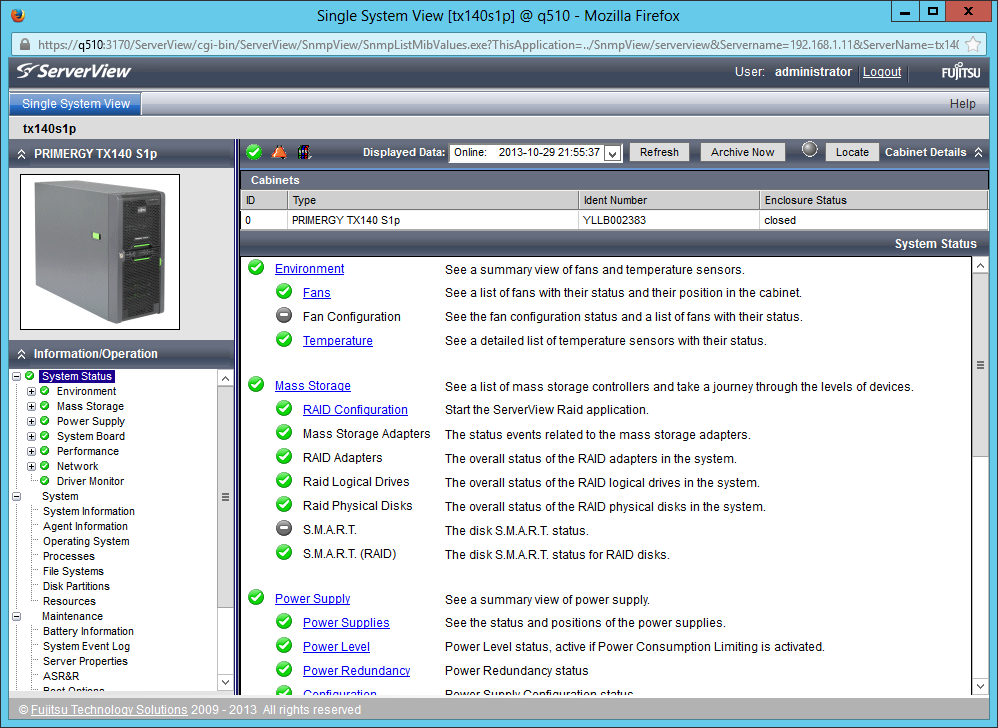Select Driver Monitor in the tree
The image size is (998, 728).
tap(90, 481)
